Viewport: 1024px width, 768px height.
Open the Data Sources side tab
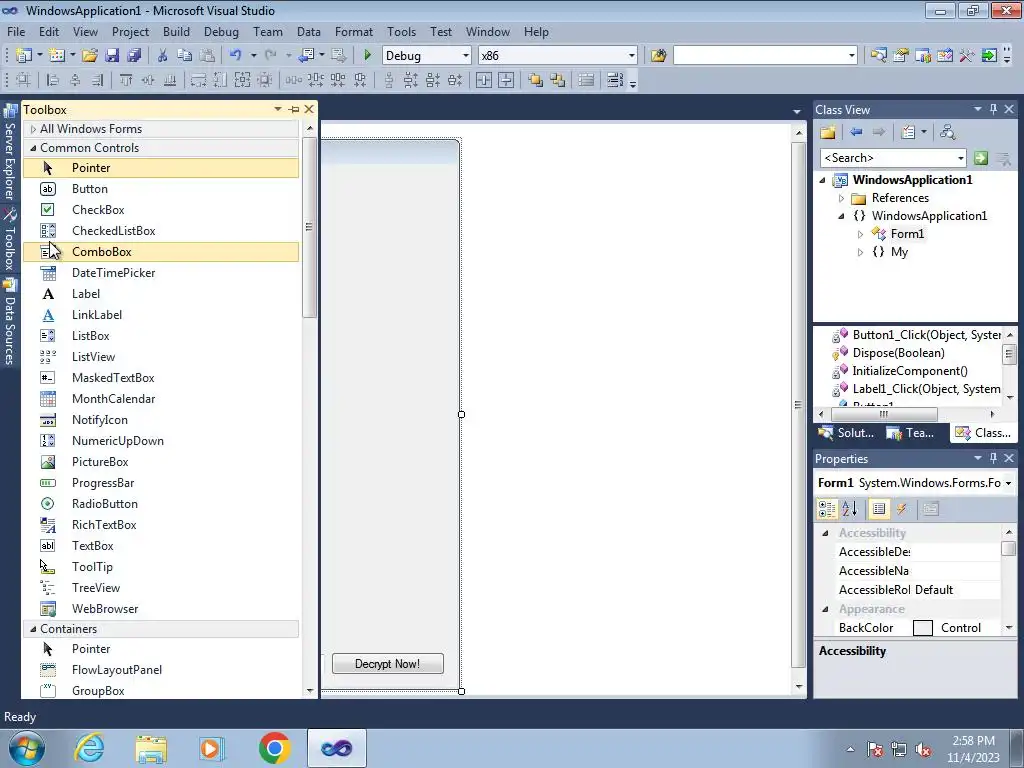(10, 322)
